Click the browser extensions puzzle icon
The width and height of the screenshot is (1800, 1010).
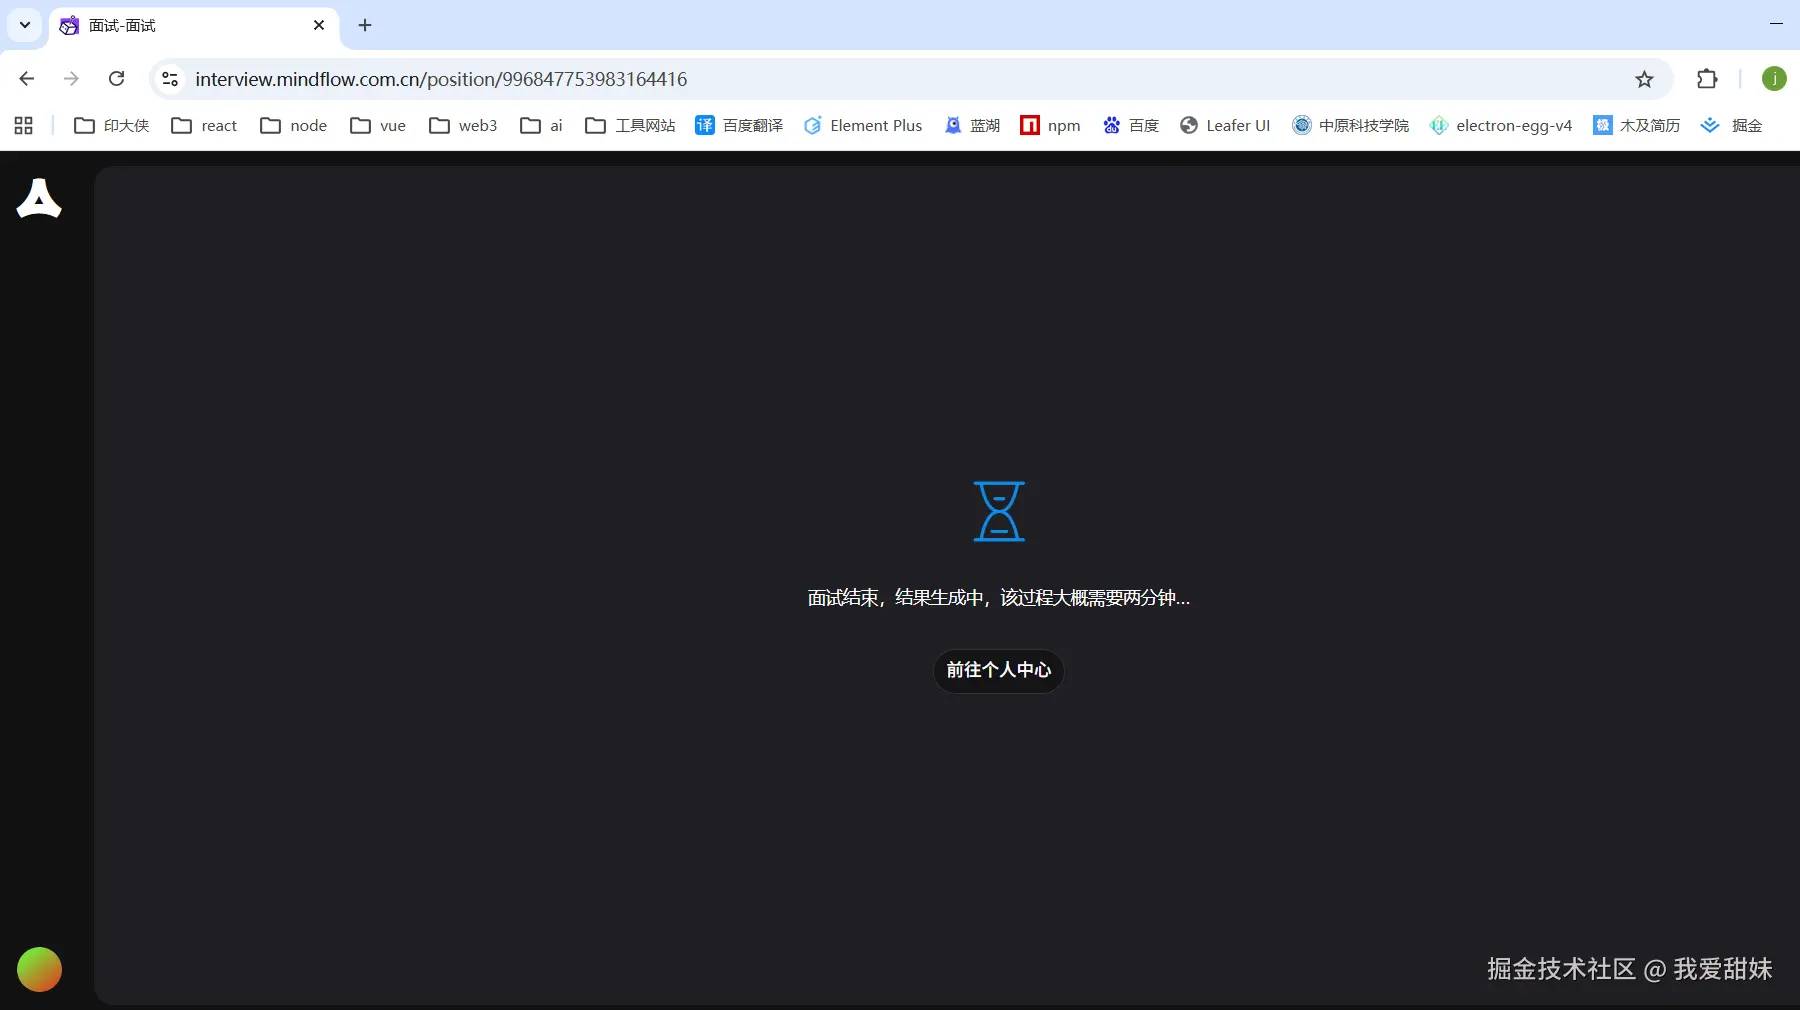click(x=1708, y=79)
